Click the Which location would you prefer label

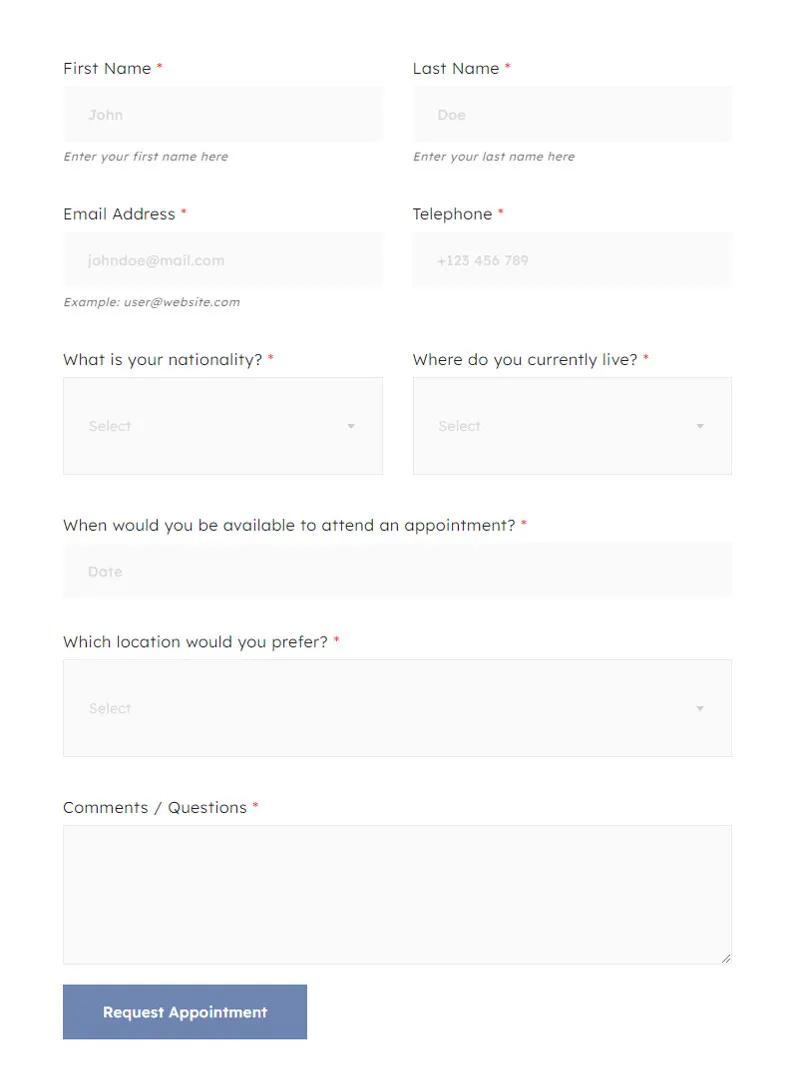[195, 642]
